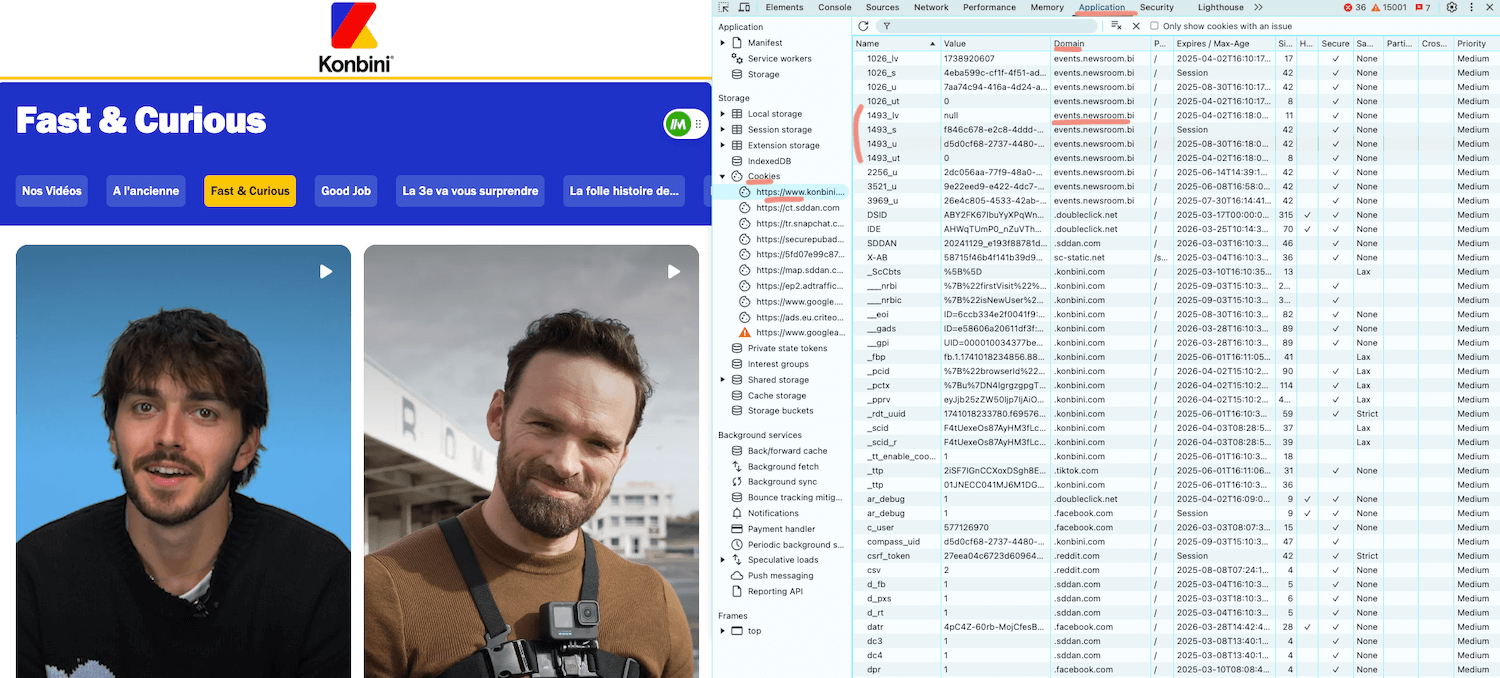Expand the Local storage tree node

(723, 114)
